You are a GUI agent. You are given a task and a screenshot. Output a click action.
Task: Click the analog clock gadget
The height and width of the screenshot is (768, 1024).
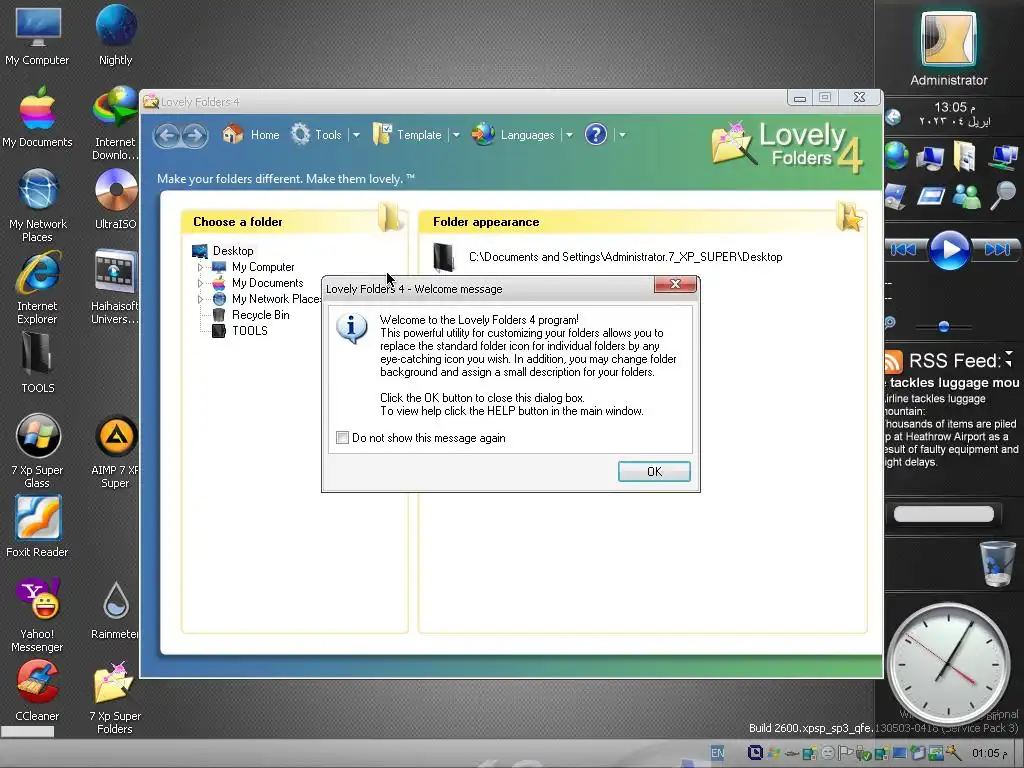(x=948, y=664)
